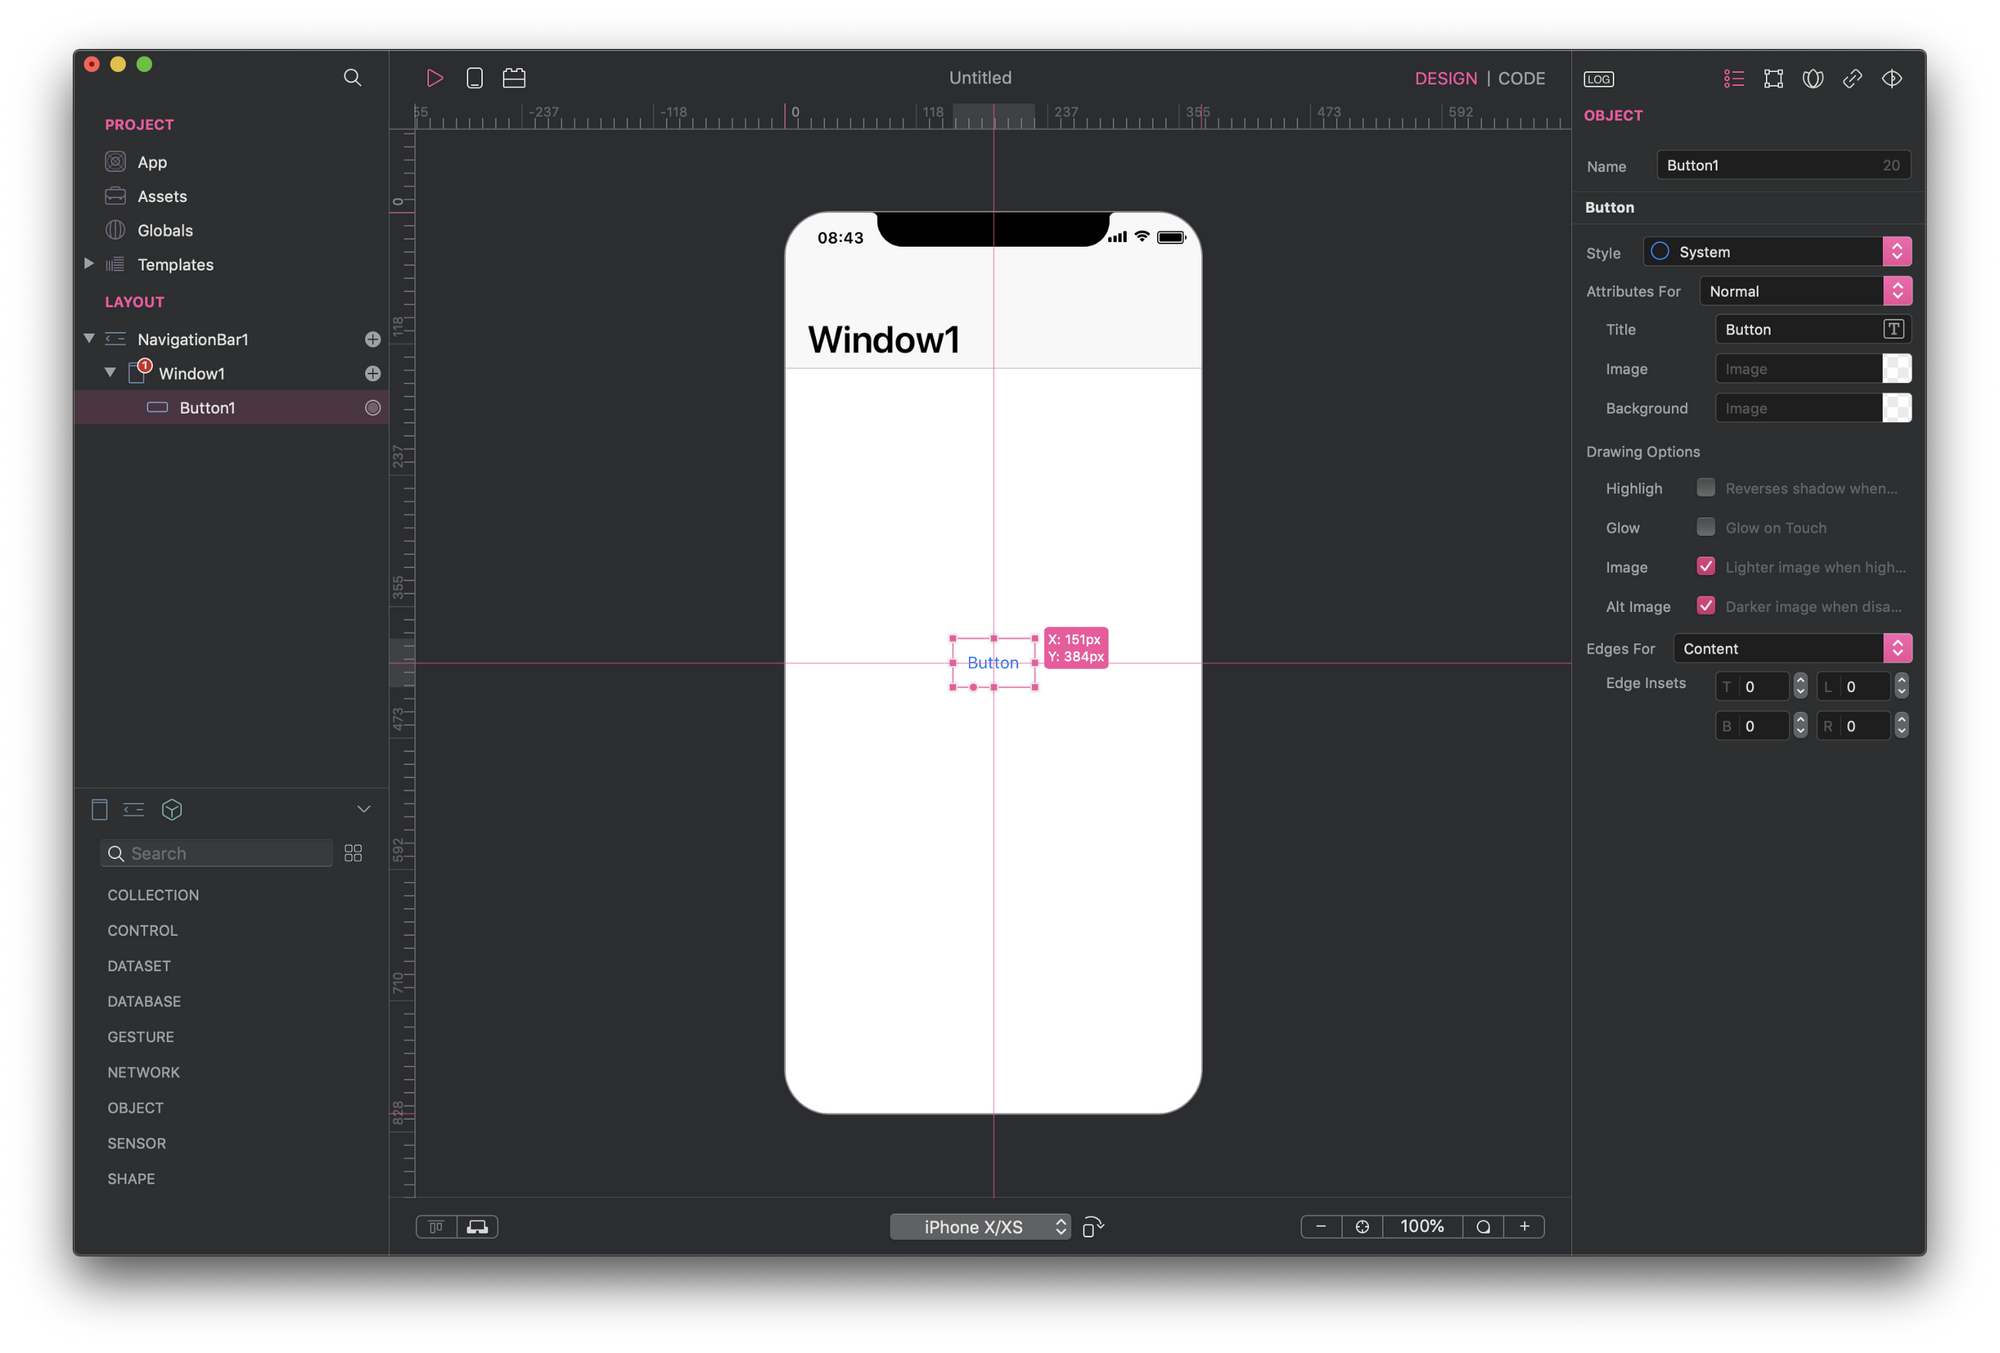
Task: Open the geometry inspector icon
Action: [1773, 79]
